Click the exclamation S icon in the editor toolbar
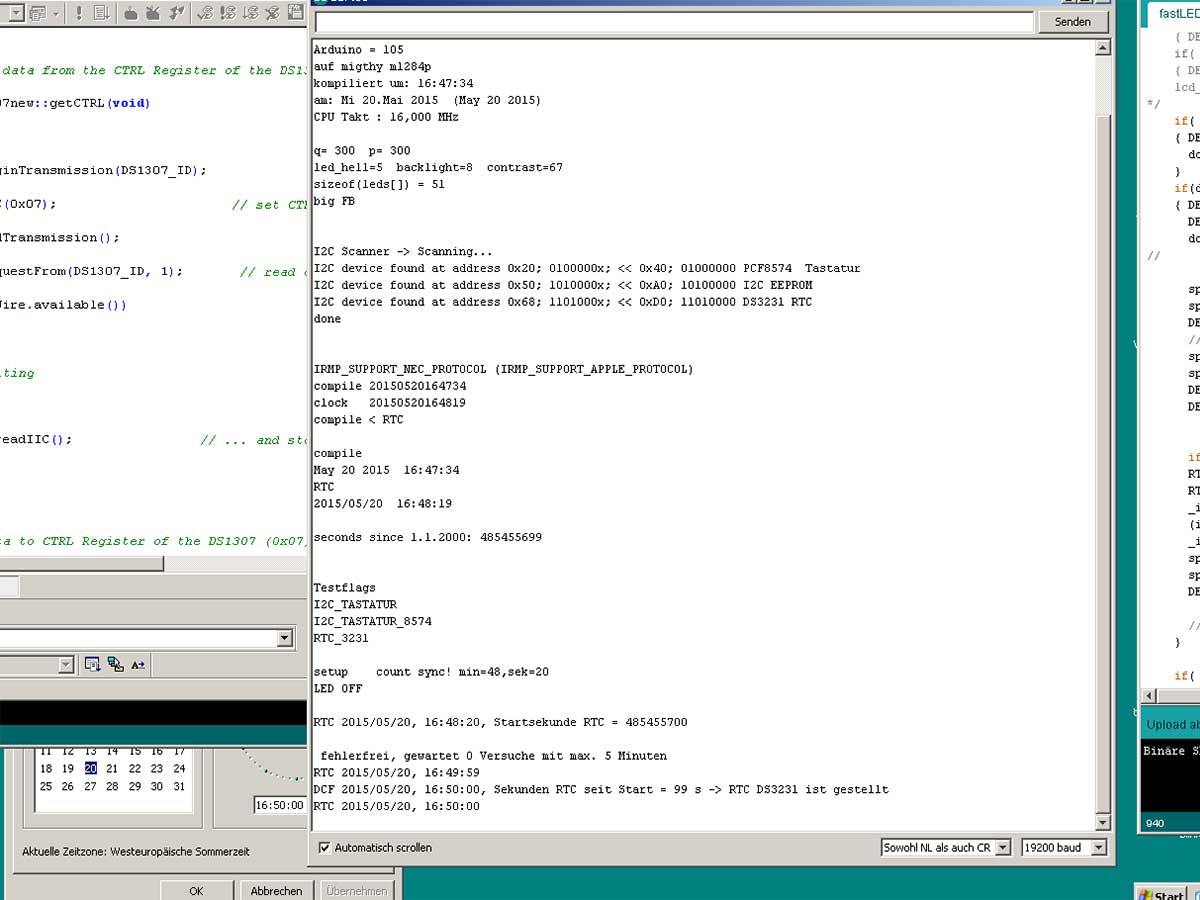This screenshot has height=900, width=1200. tap(228, 13)
